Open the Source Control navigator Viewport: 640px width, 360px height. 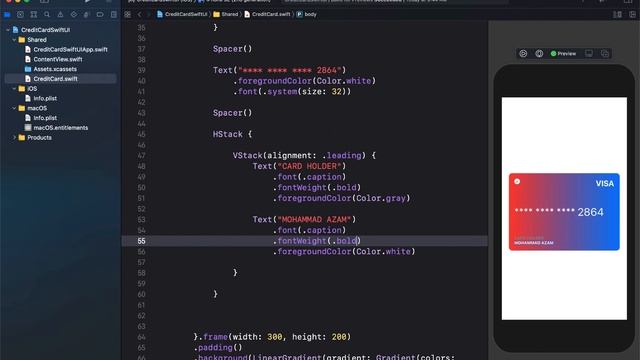[20, 15]
